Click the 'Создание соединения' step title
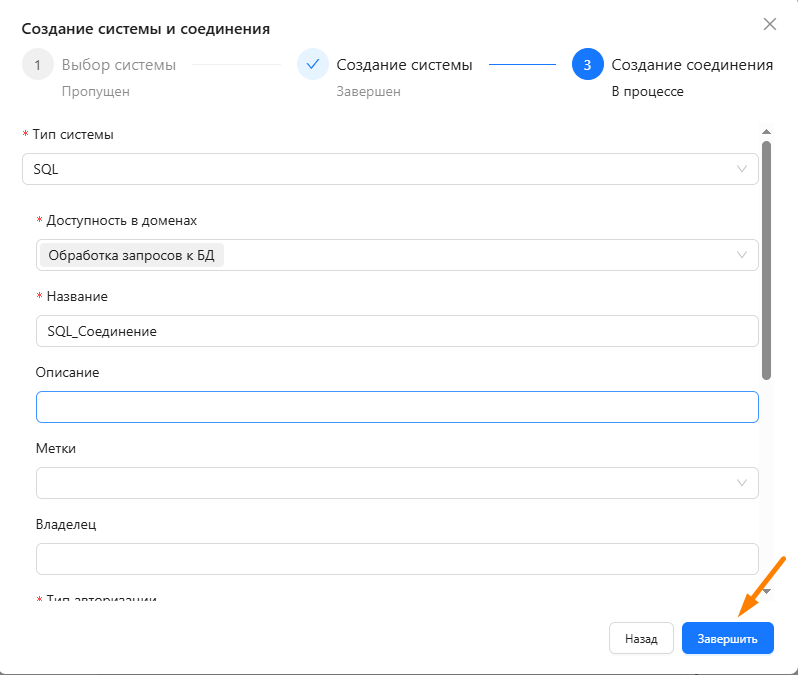This screenshot has width=798, height=675. 692,65
